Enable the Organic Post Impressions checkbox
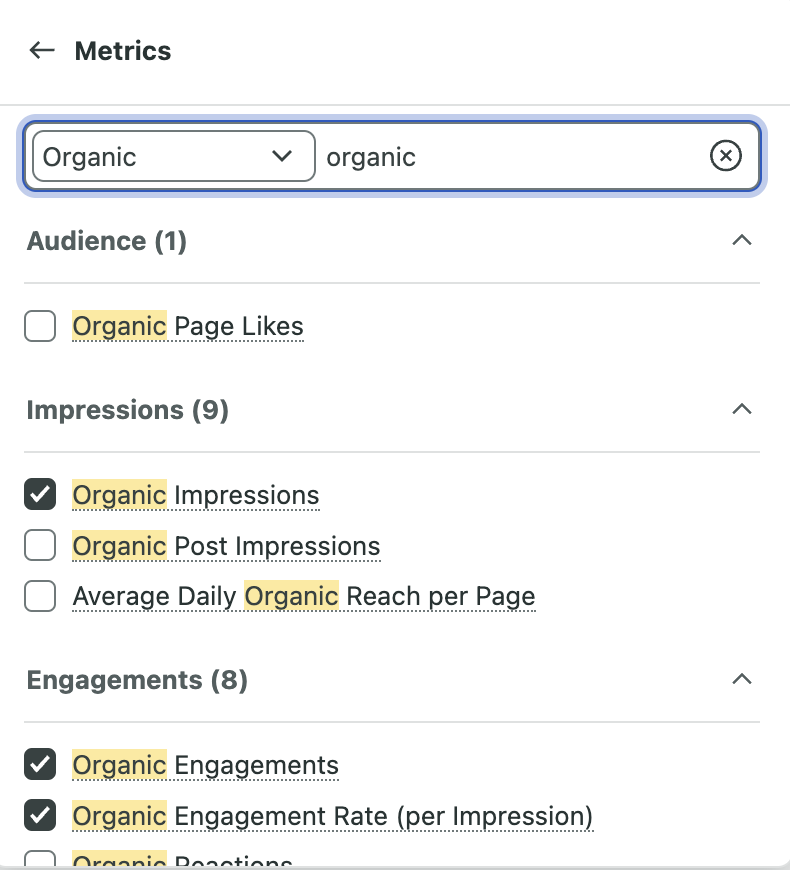 click(40, 546)
